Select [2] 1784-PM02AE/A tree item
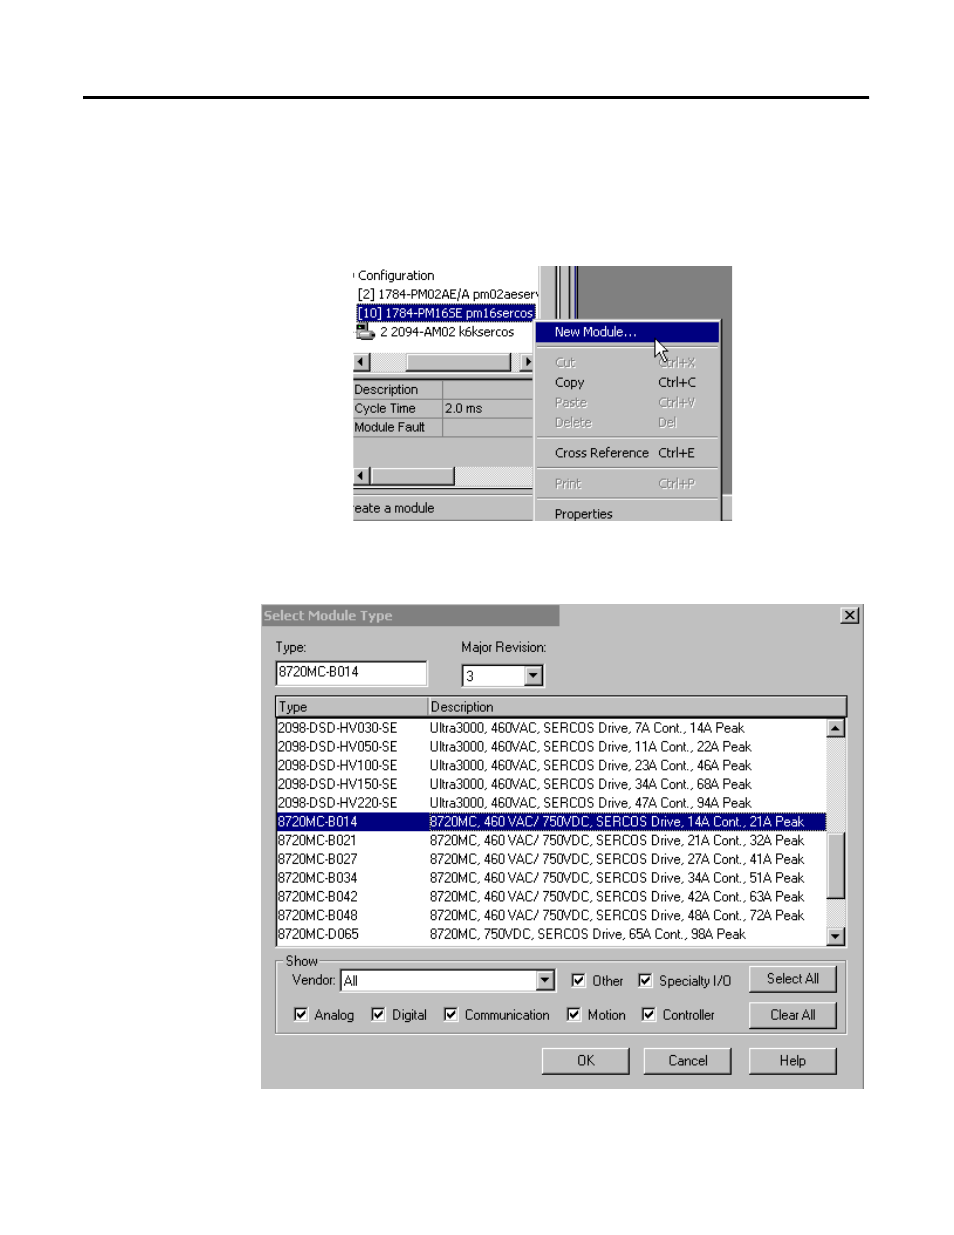Screen dimensions: 954x1235 (x=447, y=294)
